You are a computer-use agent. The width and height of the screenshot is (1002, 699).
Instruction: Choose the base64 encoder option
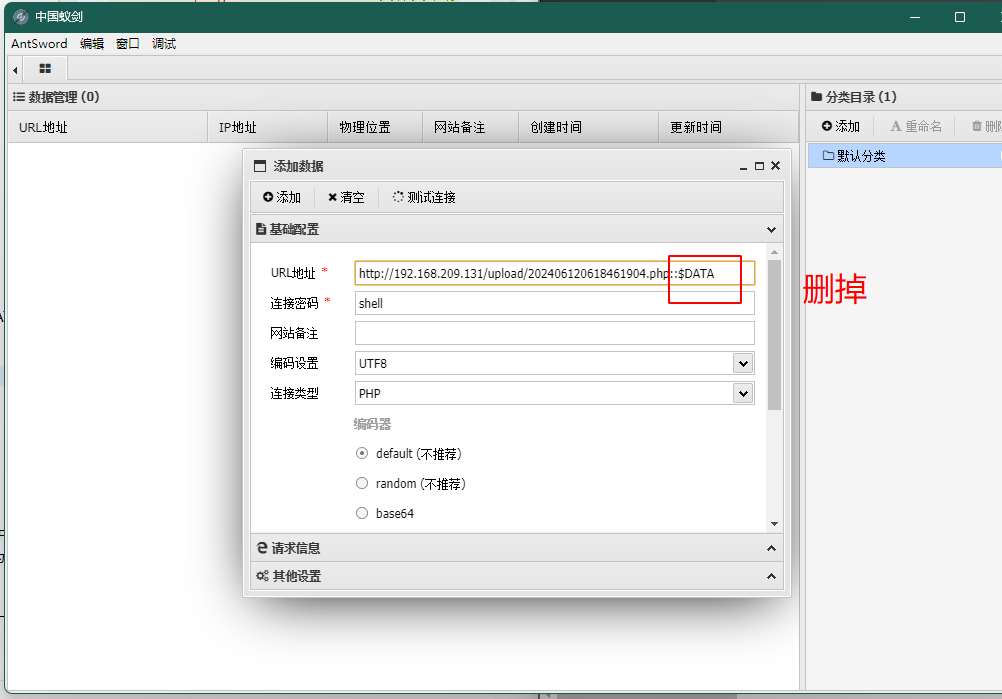click(x=361, y=513)
